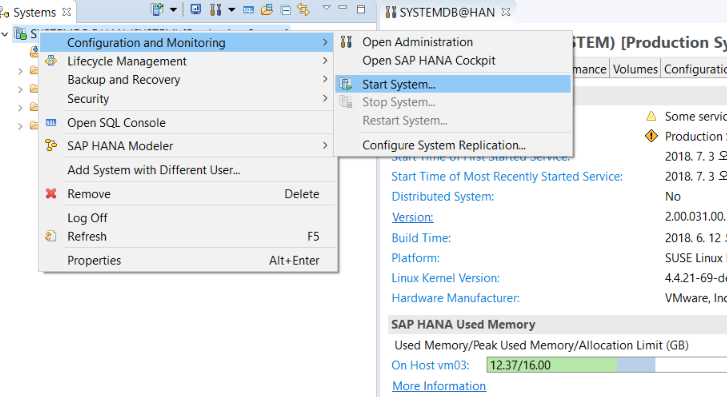Click the Collapse All toolbar icon
Image resolution: width=727 pixels, height=397 pixels.
286,10
